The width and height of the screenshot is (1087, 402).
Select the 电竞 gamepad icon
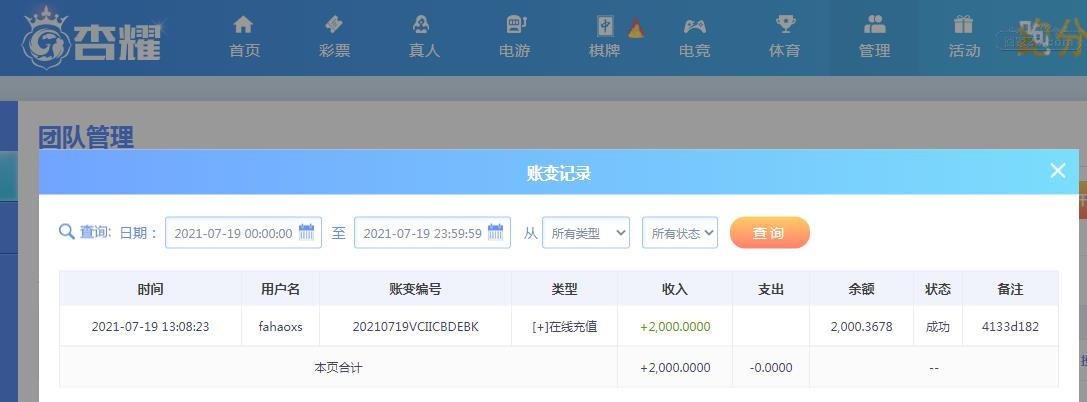694,26
